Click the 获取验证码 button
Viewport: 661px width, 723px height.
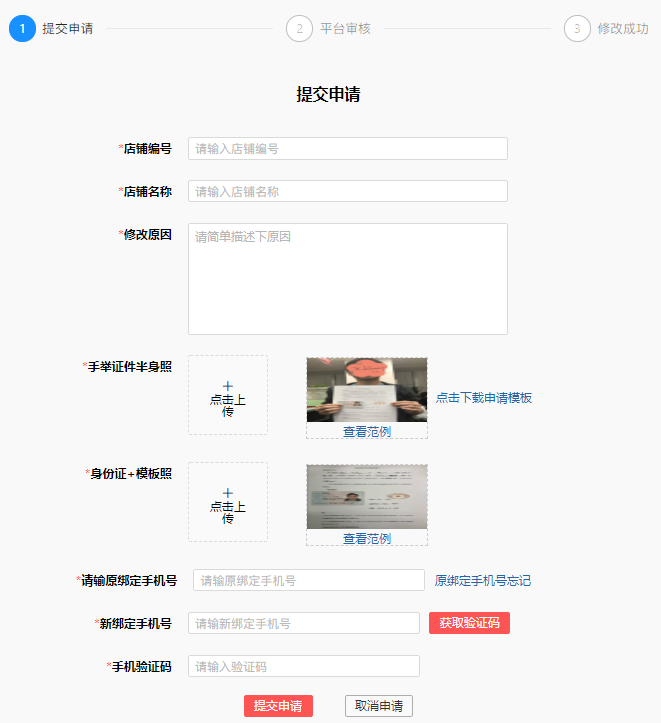click(469, 623)
